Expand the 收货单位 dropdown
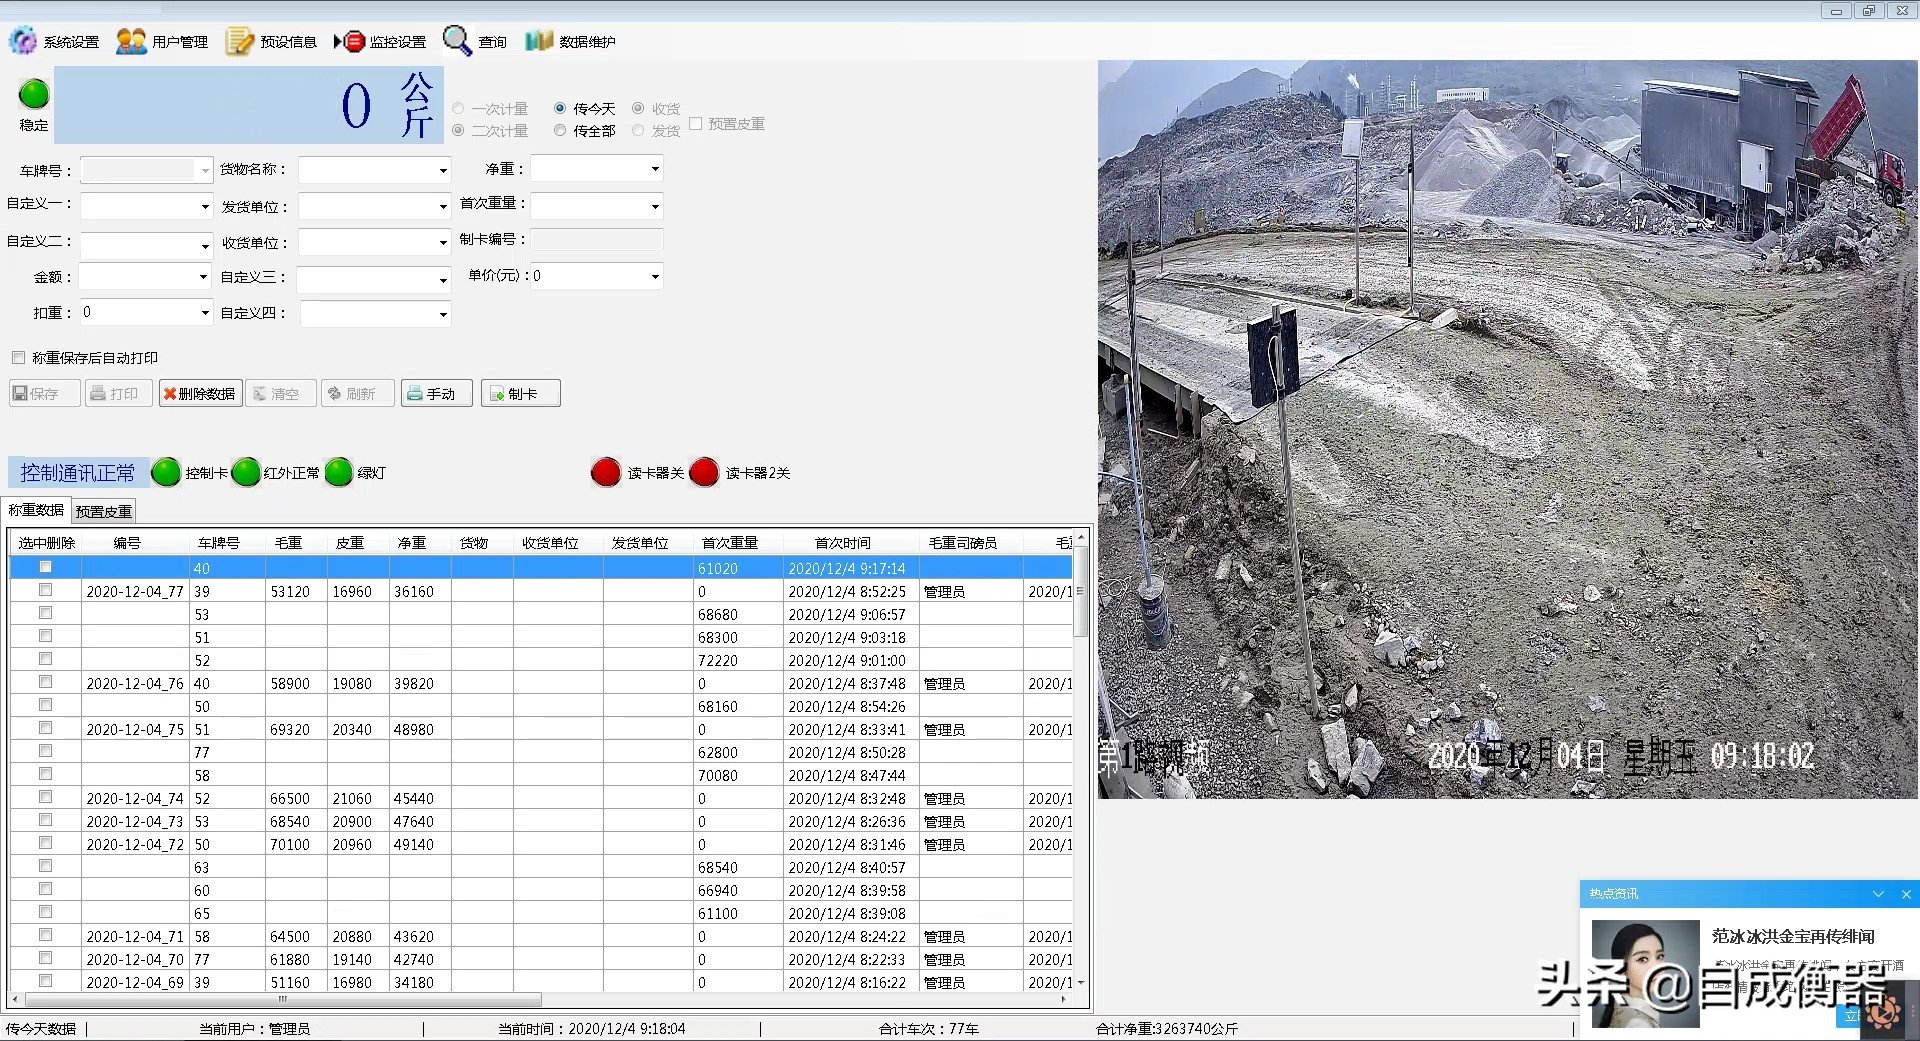Image resolution: width=1920 pixels, height=1041 pixels. coord(443,242)
